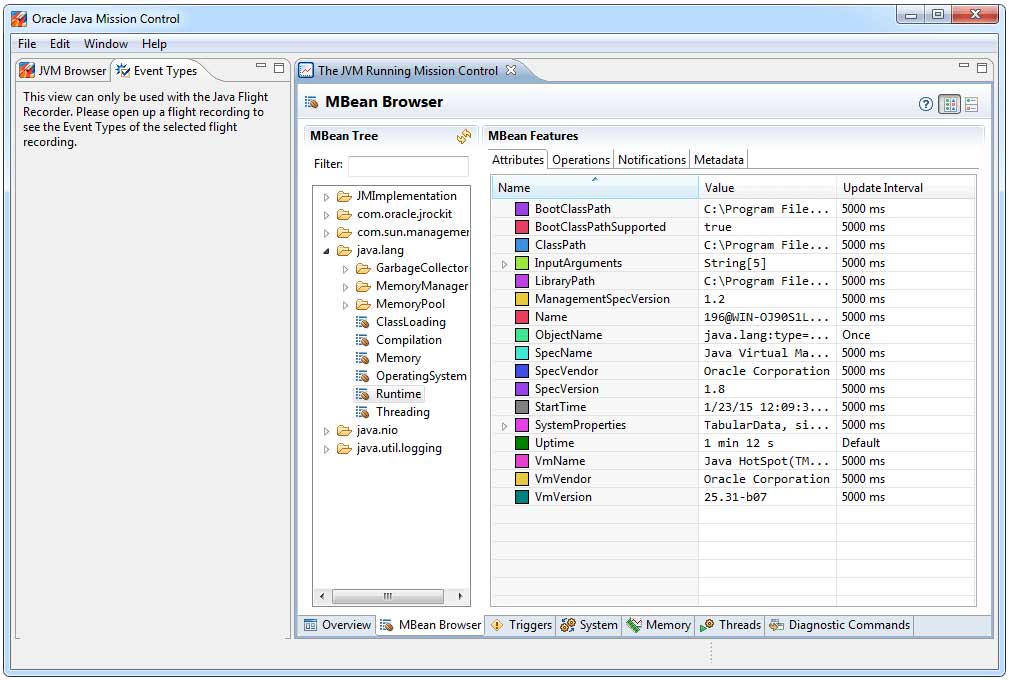Open the Triggers bottom tab
This screenshot has width=1009, height=680.
coord(522,625)
